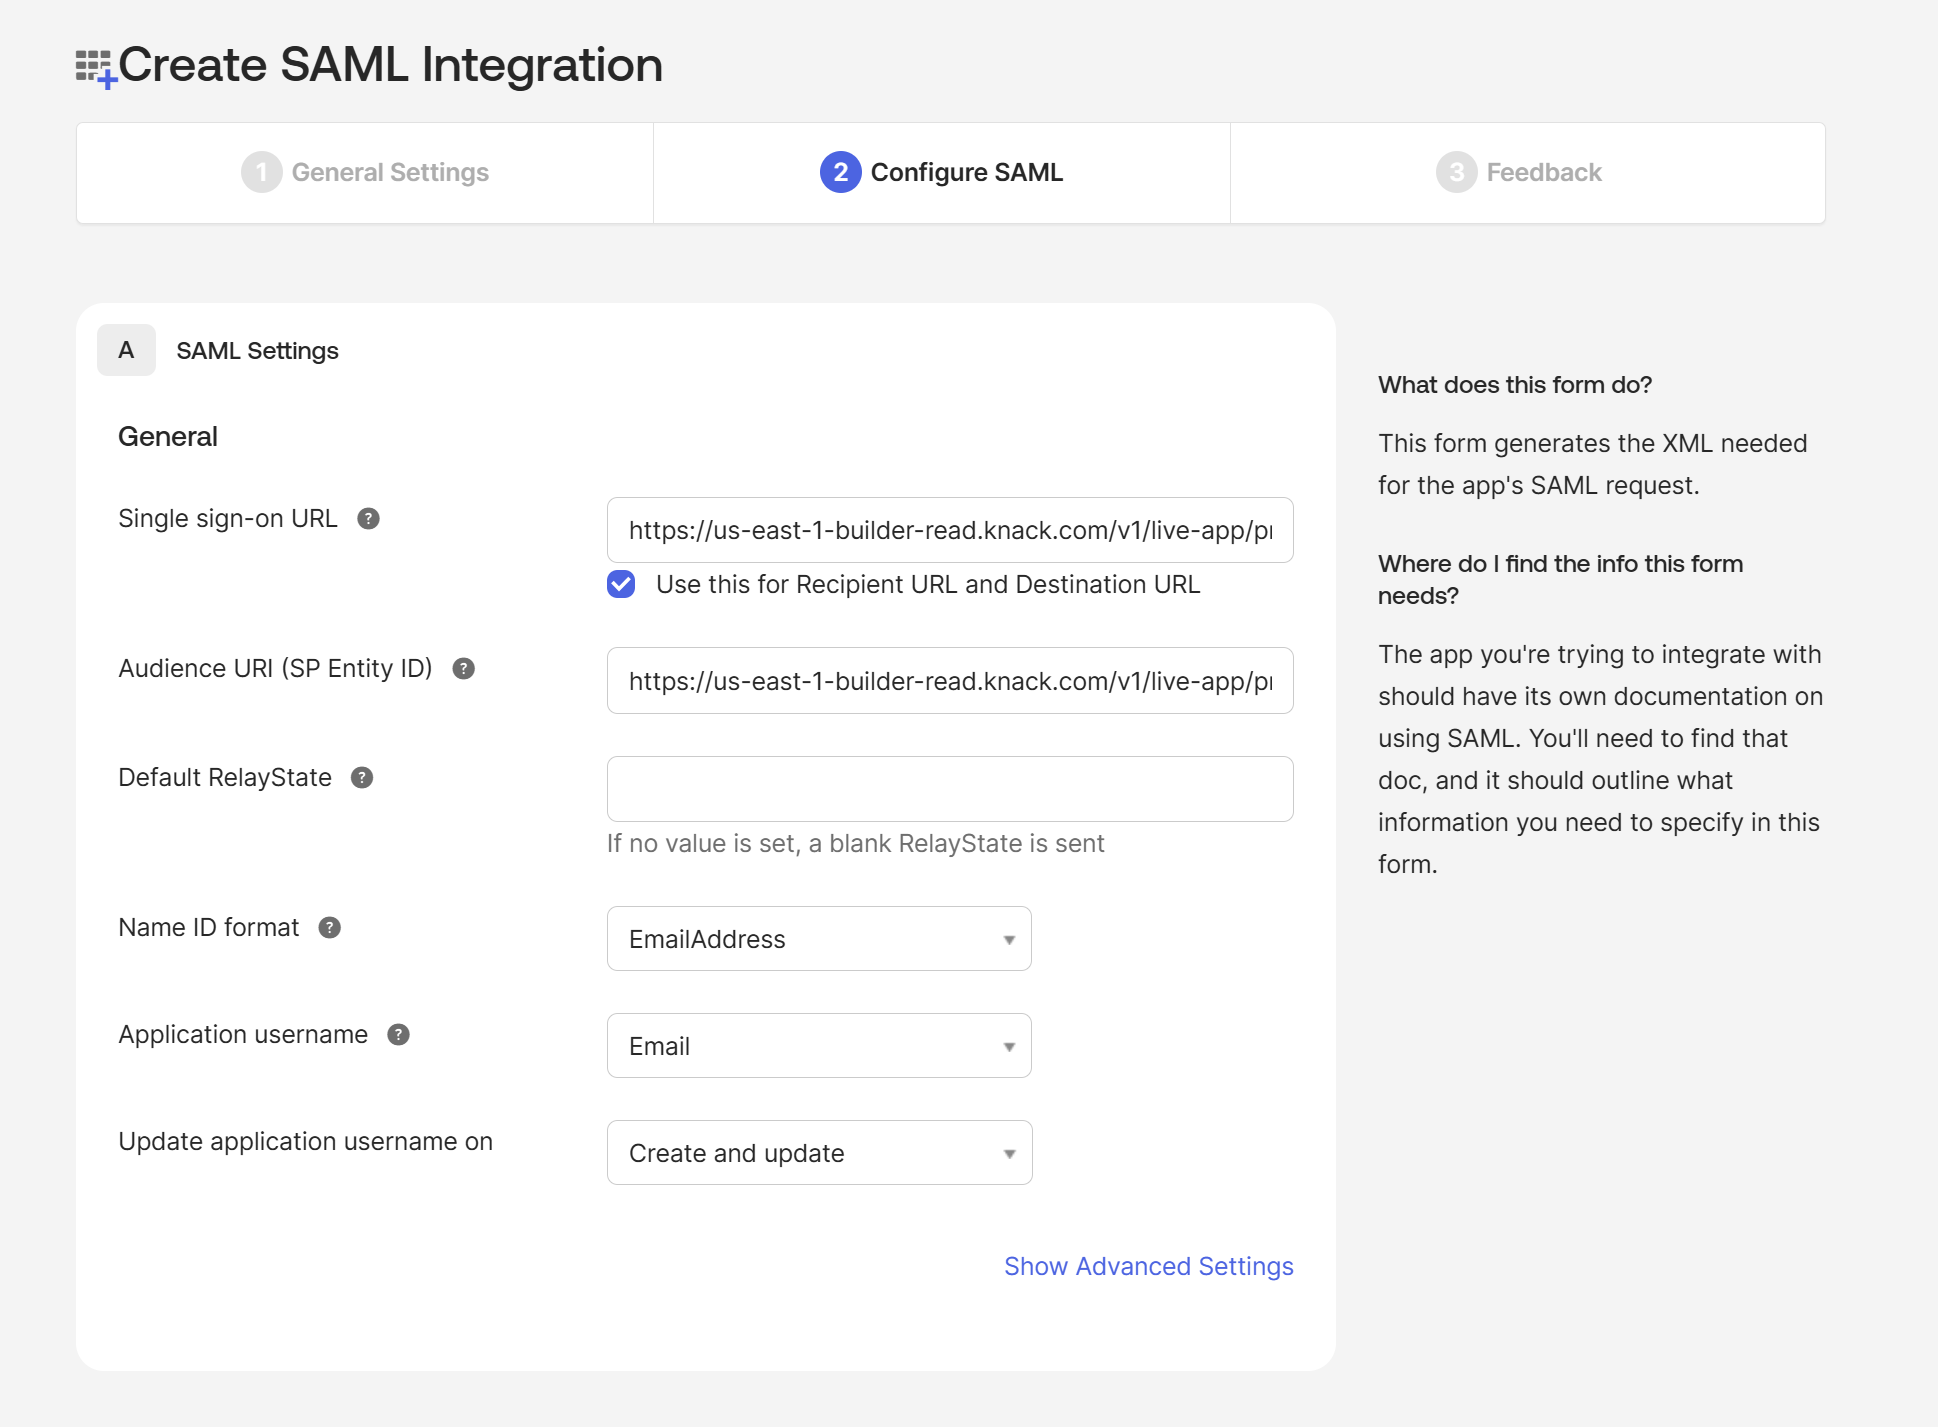Click the app grid icon beside the page title

[x=95, y=67]
